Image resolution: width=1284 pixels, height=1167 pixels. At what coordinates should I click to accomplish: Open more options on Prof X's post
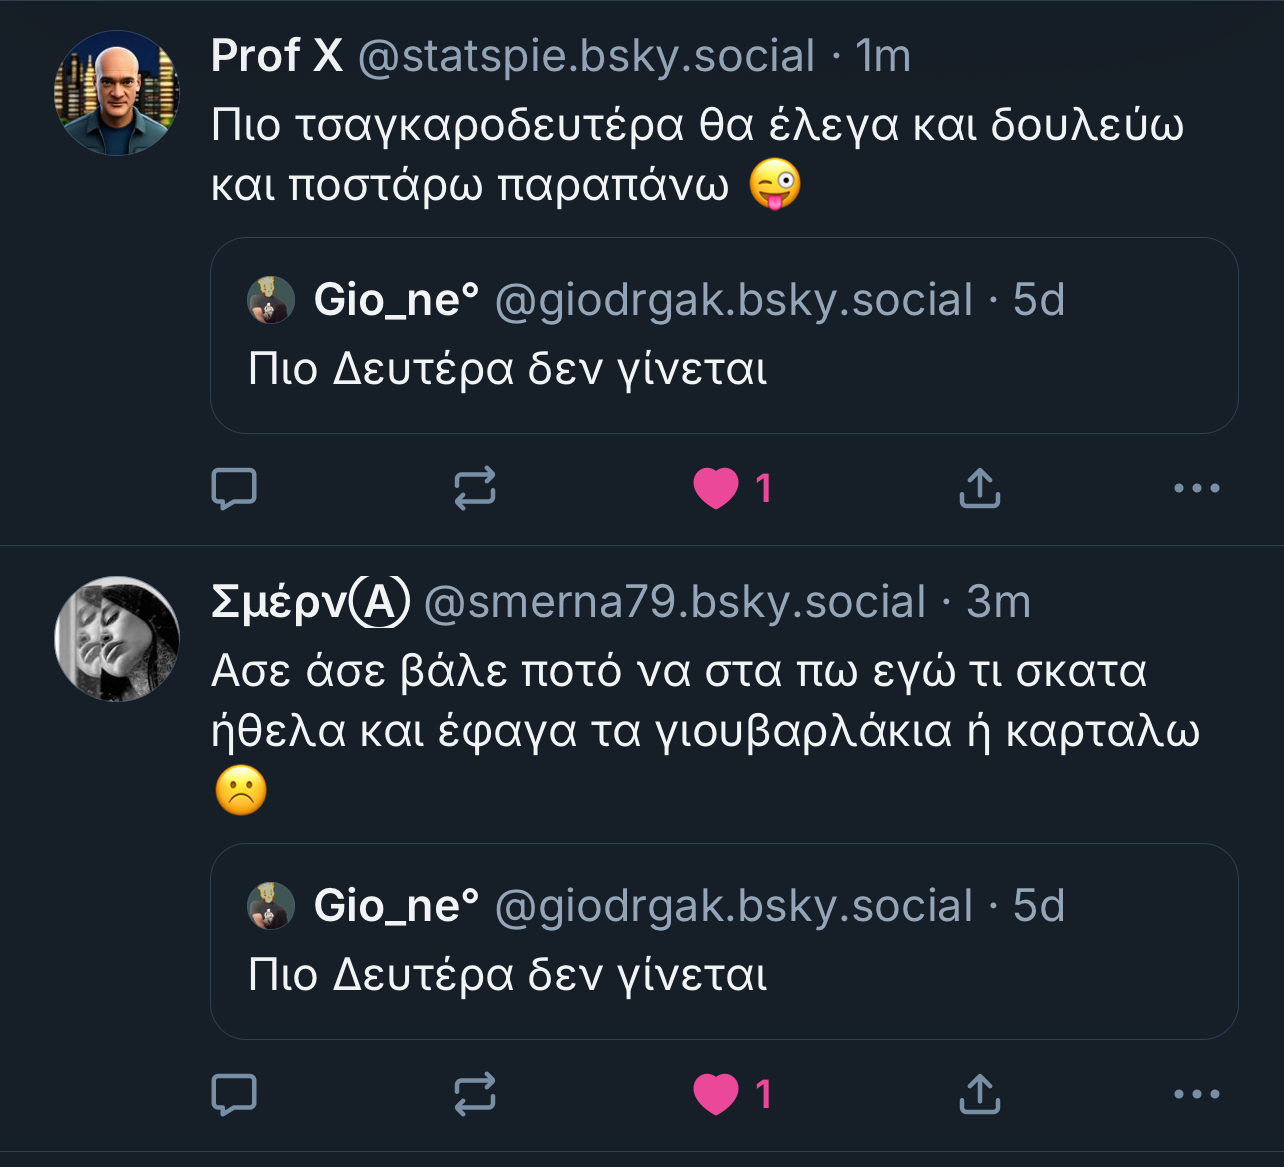click(1196, 489)
